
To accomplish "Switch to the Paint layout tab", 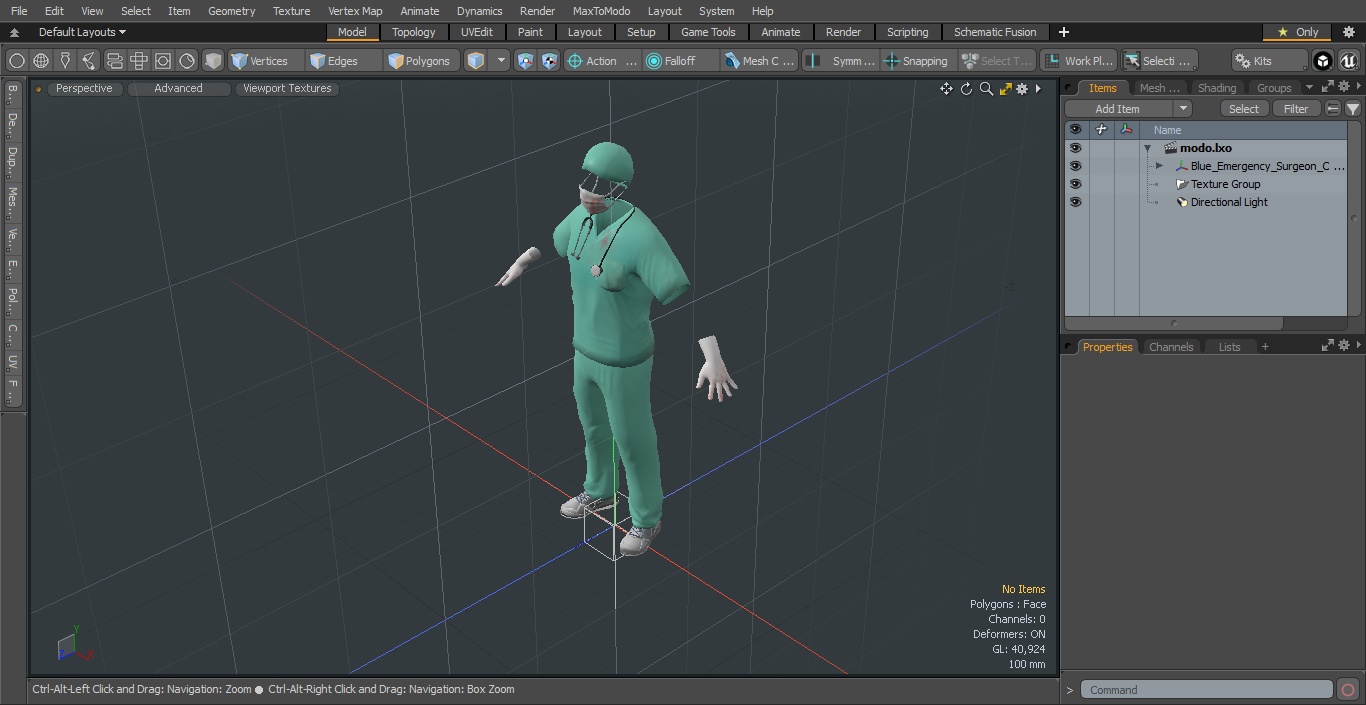I will 530,32.
